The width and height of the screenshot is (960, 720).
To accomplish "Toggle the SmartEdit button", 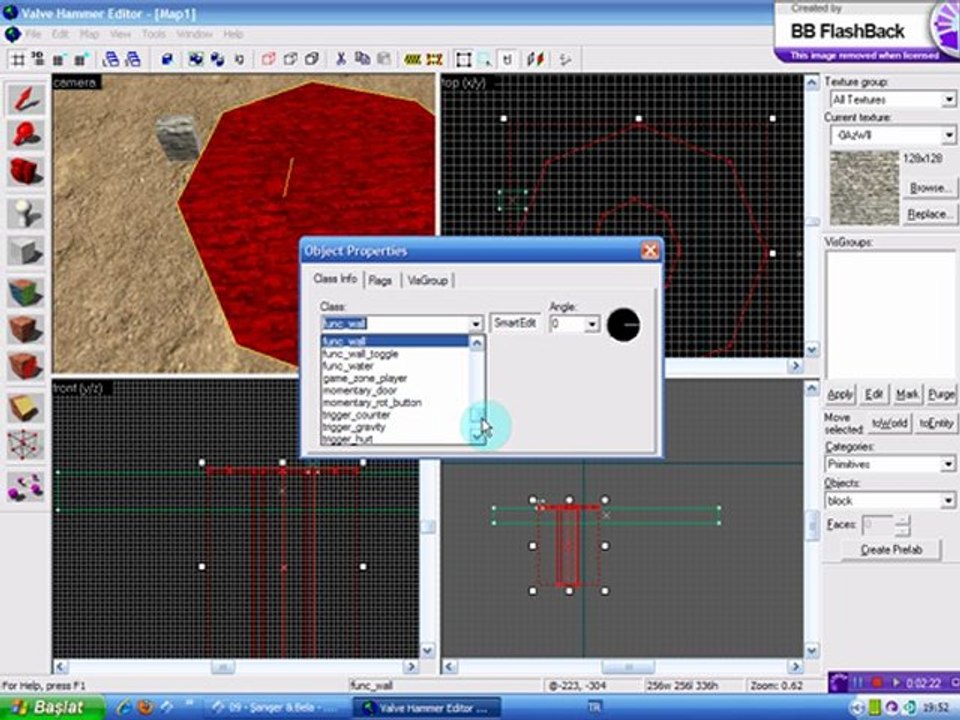I will click(515, 323).
